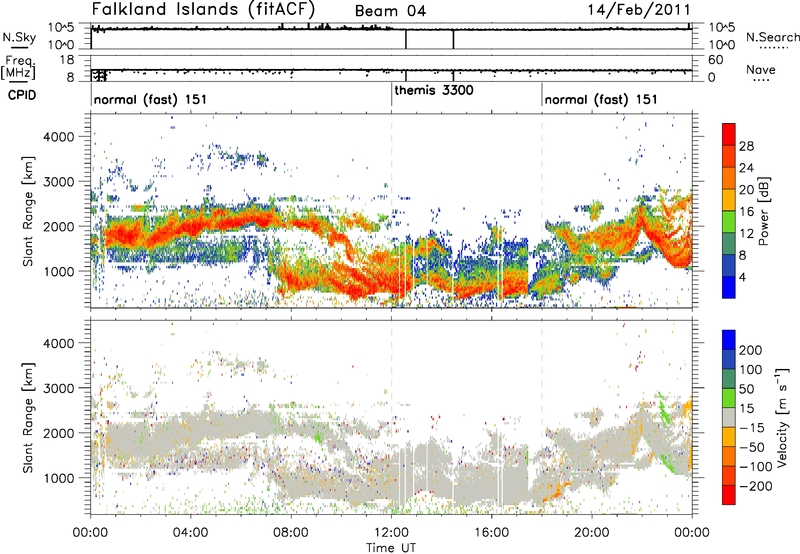Click the '28' value on Power colorbar
The image size is (800, 554).
746,146
